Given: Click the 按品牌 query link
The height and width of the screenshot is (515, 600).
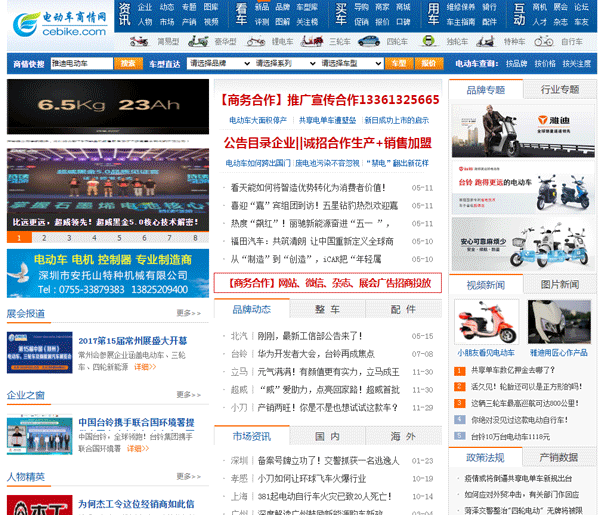Looking at the screenshot, I should click(517, 64).
